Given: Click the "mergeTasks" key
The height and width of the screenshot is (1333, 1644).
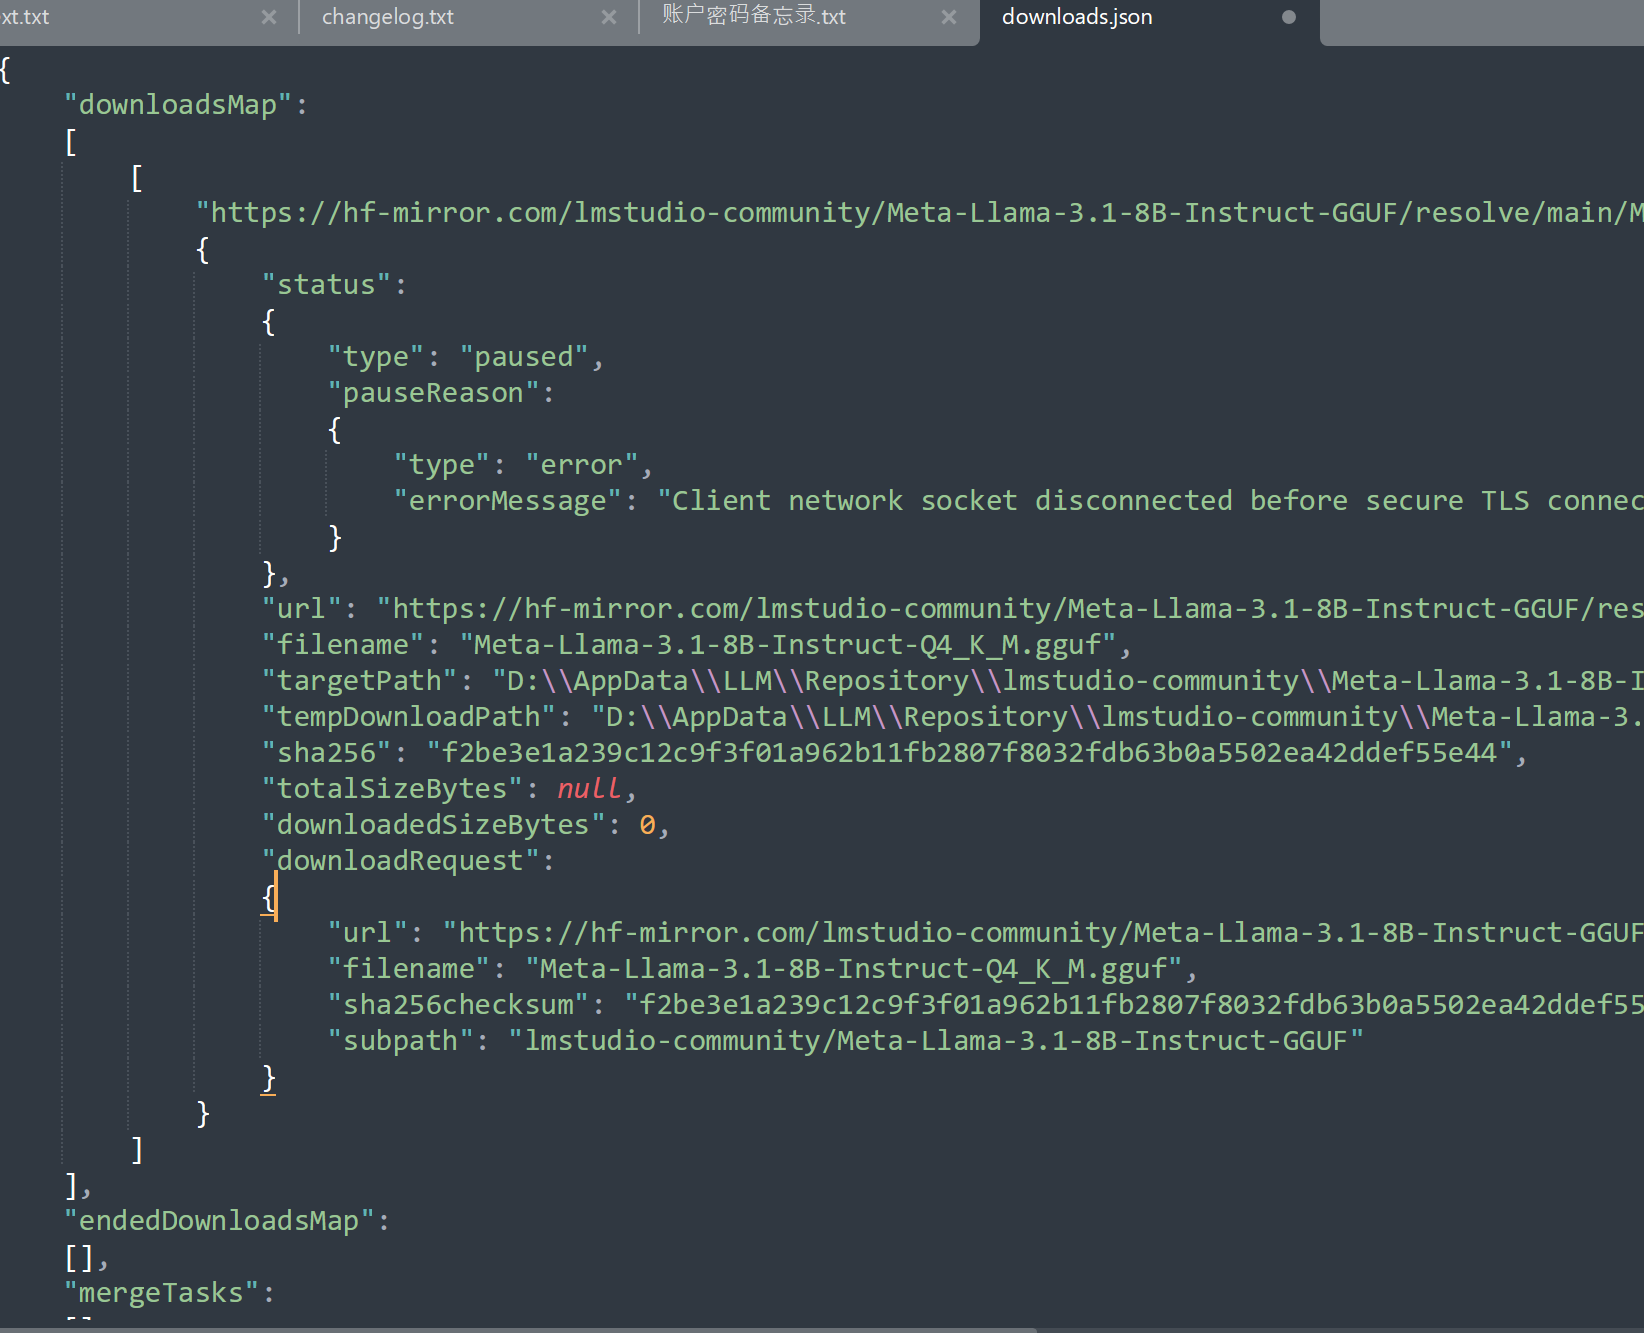Looking at the screenshot, I should point(162,1293).
